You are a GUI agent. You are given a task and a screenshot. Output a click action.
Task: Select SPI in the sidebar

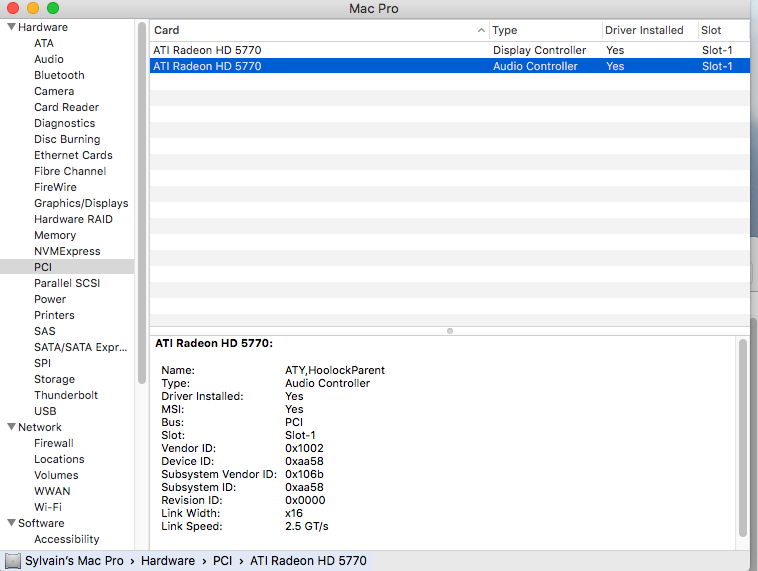(x=42, y=363)
